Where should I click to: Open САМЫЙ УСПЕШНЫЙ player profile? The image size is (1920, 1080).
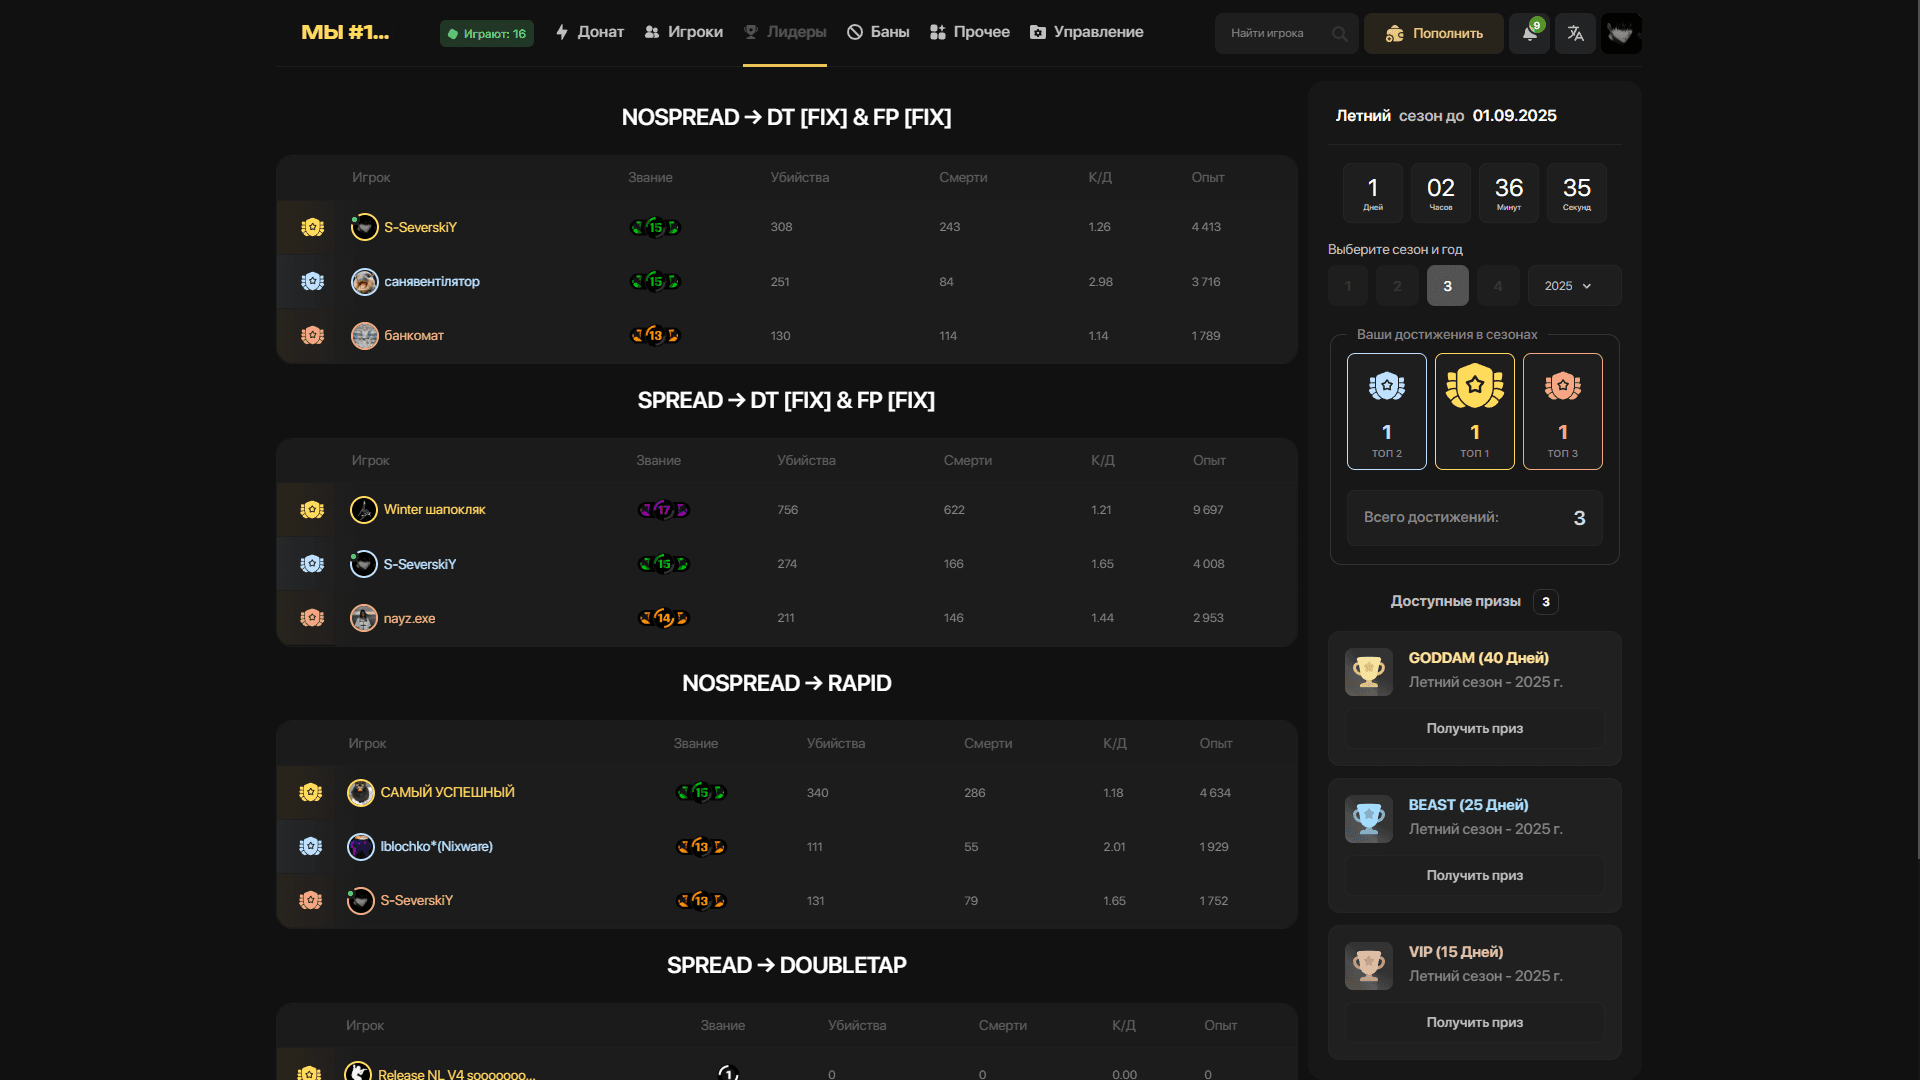point(447,792)
